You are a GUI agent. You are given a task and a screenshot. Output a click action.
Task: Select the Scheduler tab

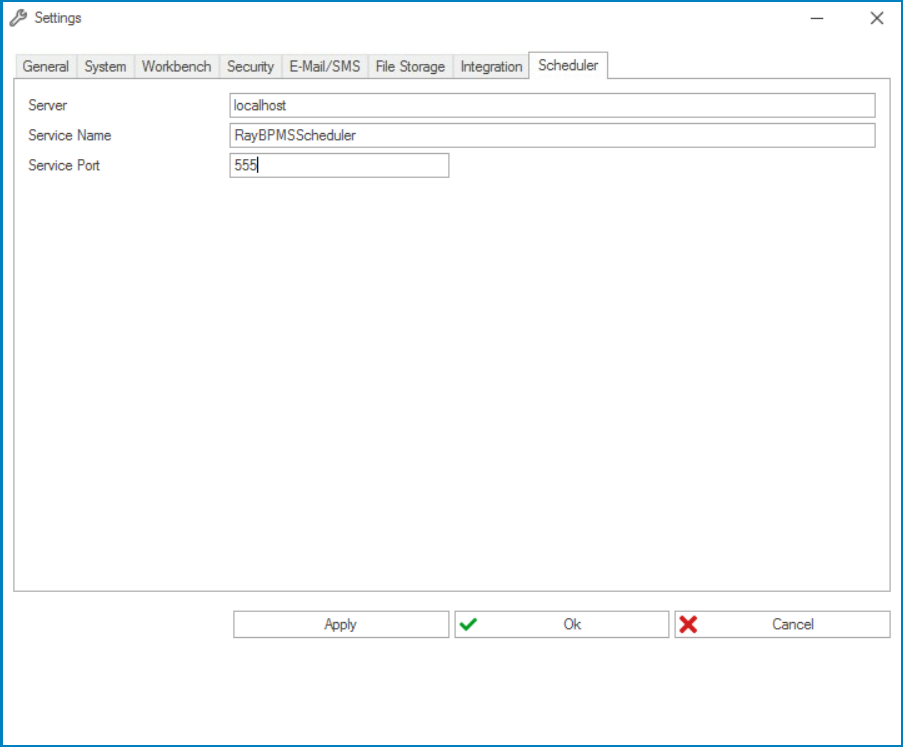coord(568,65)
